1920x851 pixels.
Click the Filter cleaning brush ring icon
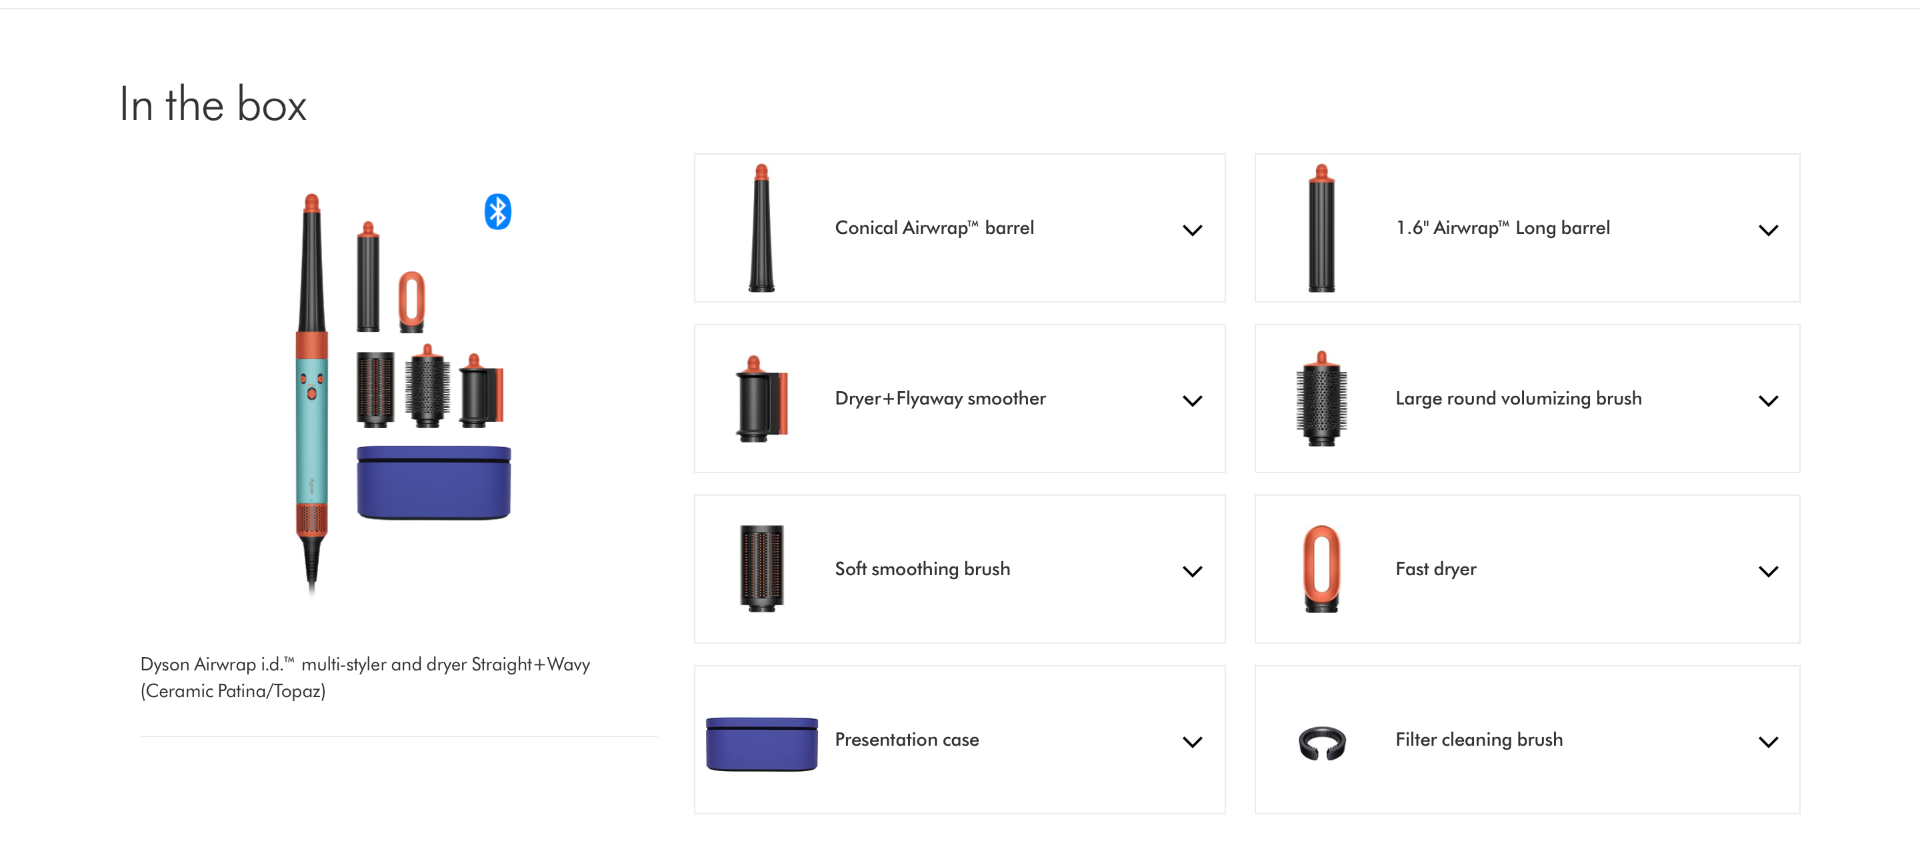[x=1322, y=743]
